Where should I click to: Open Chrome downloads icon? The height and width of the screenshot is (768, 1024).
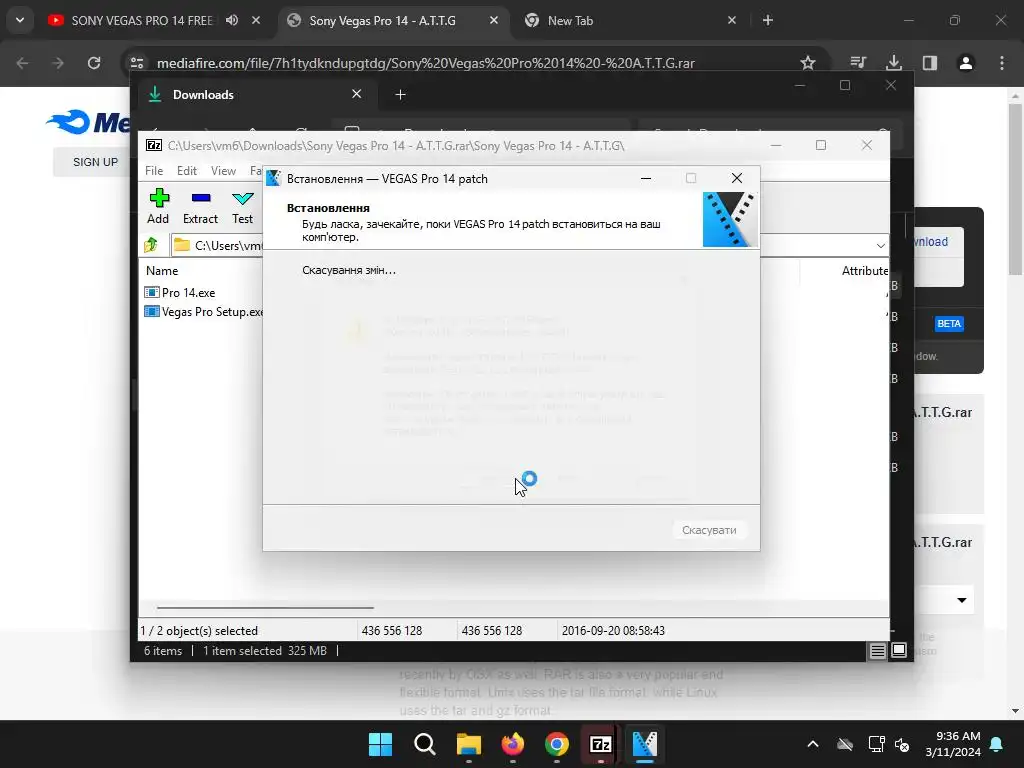point(894,63)
